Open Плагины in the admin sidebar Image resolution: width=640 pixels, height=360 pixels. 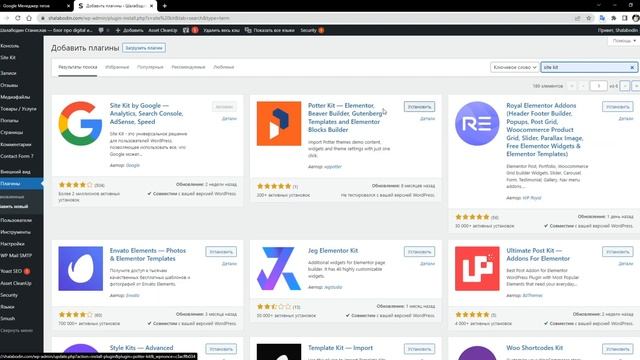click(x=21, y=184)
